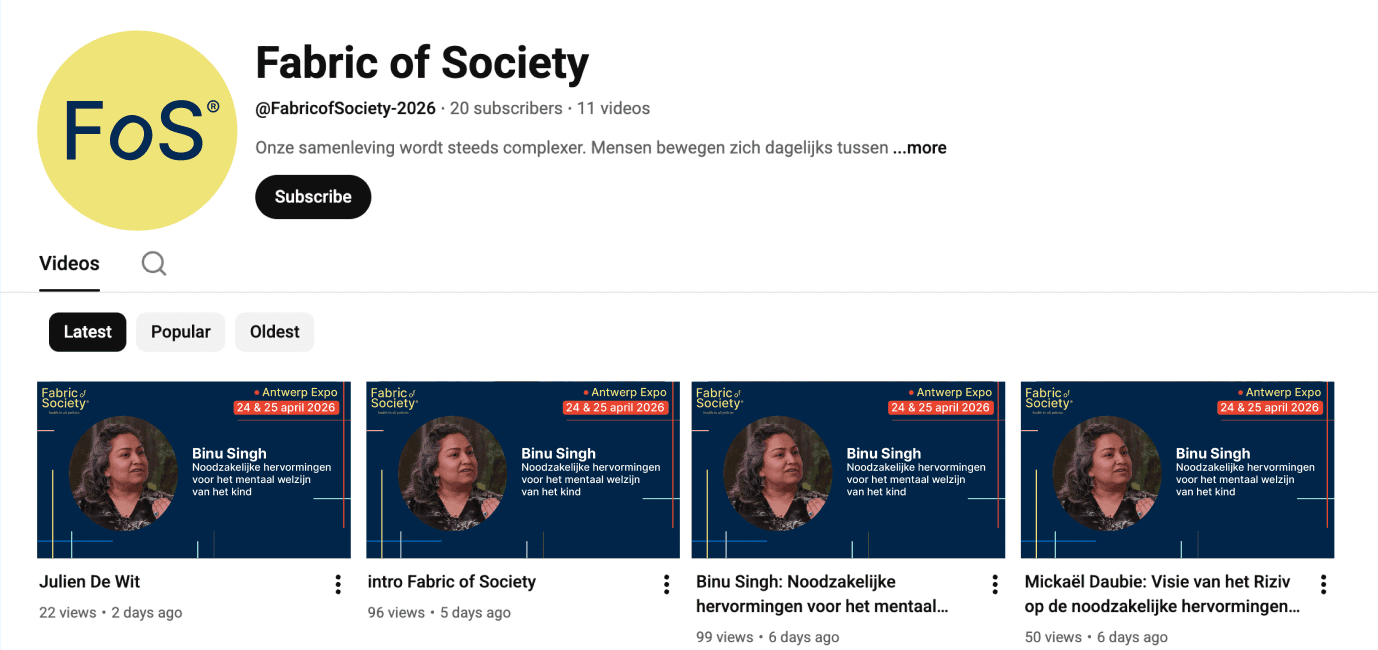Open three-dot menu for intro Fabric of Society
This screenshot has width=1378, height=650.
(667, 584)
